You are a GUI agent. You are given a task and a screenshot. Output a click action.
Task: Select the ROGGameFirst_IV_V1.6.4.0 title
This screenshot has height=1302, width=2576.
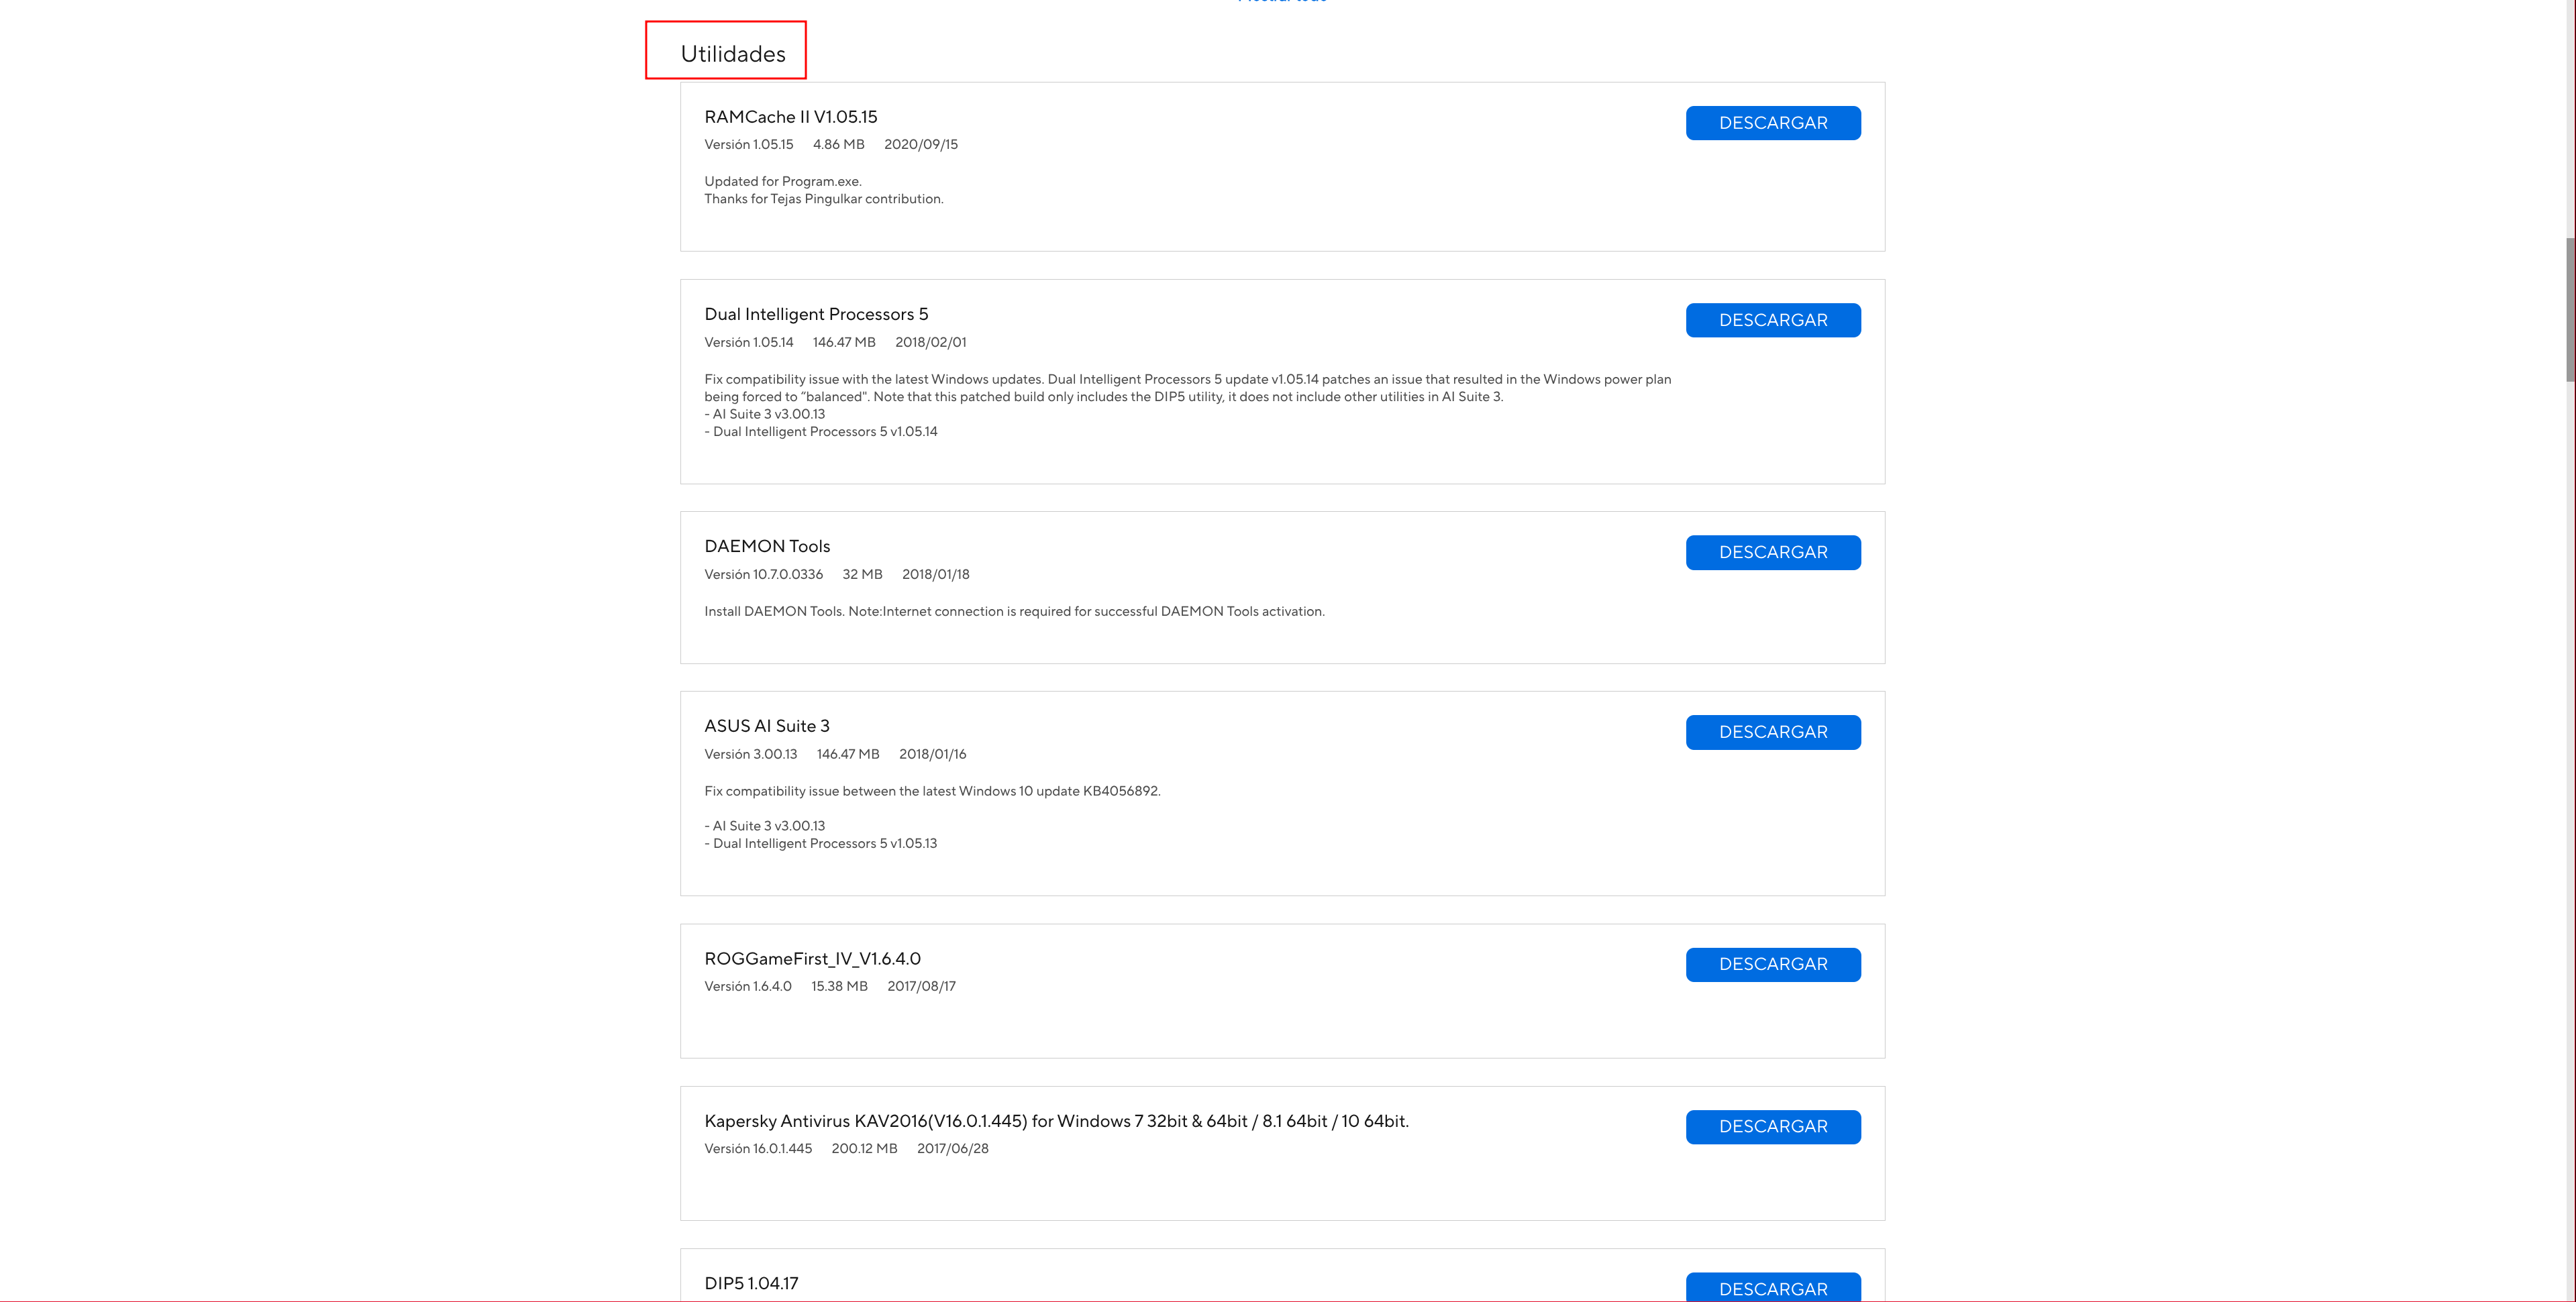coord(812,959)
